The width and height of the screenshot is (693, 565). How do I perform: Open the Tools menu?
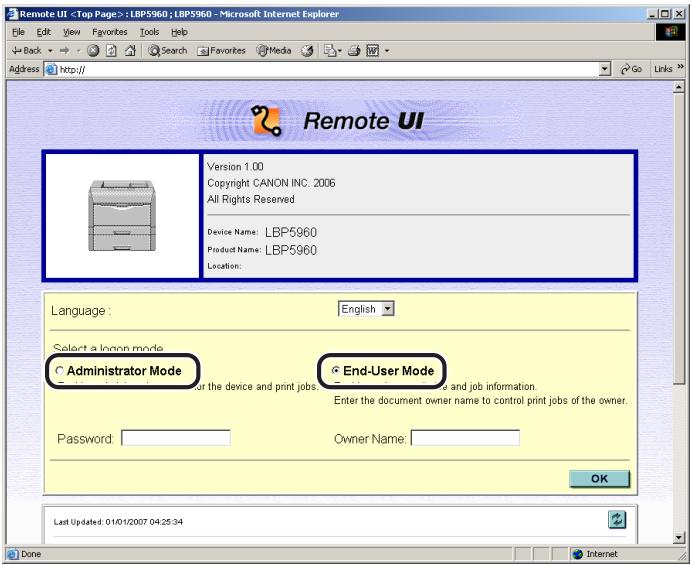coord(149,32)
